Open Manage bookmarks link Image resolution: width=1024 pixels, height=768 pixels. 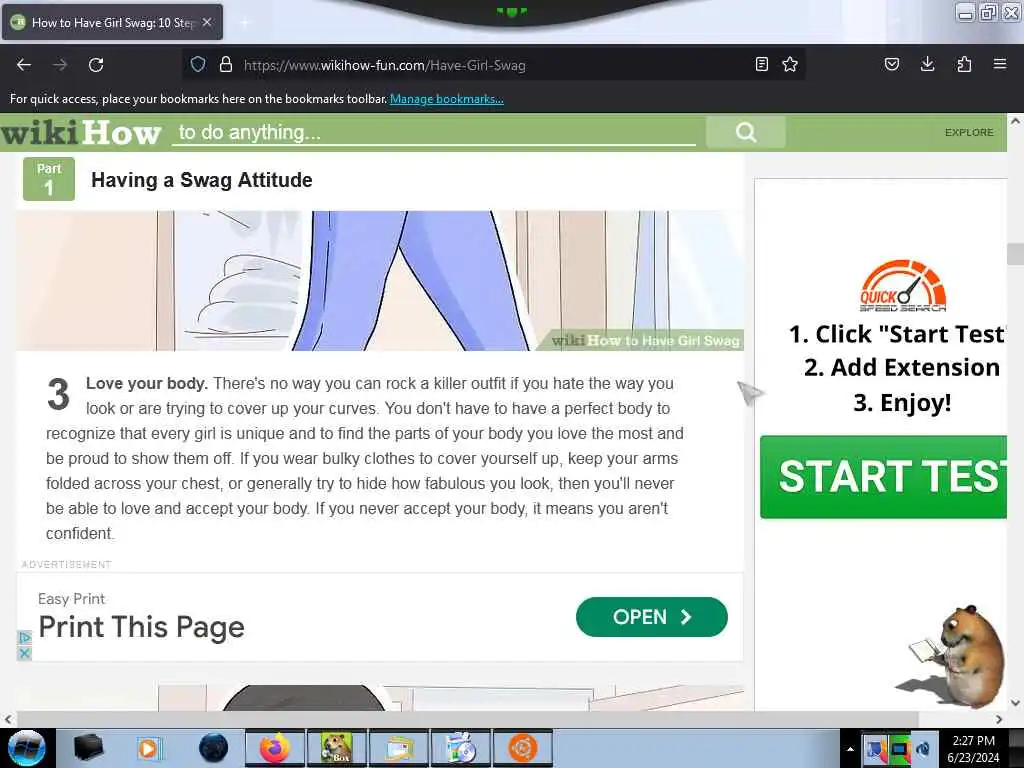(x=447, y=99)
